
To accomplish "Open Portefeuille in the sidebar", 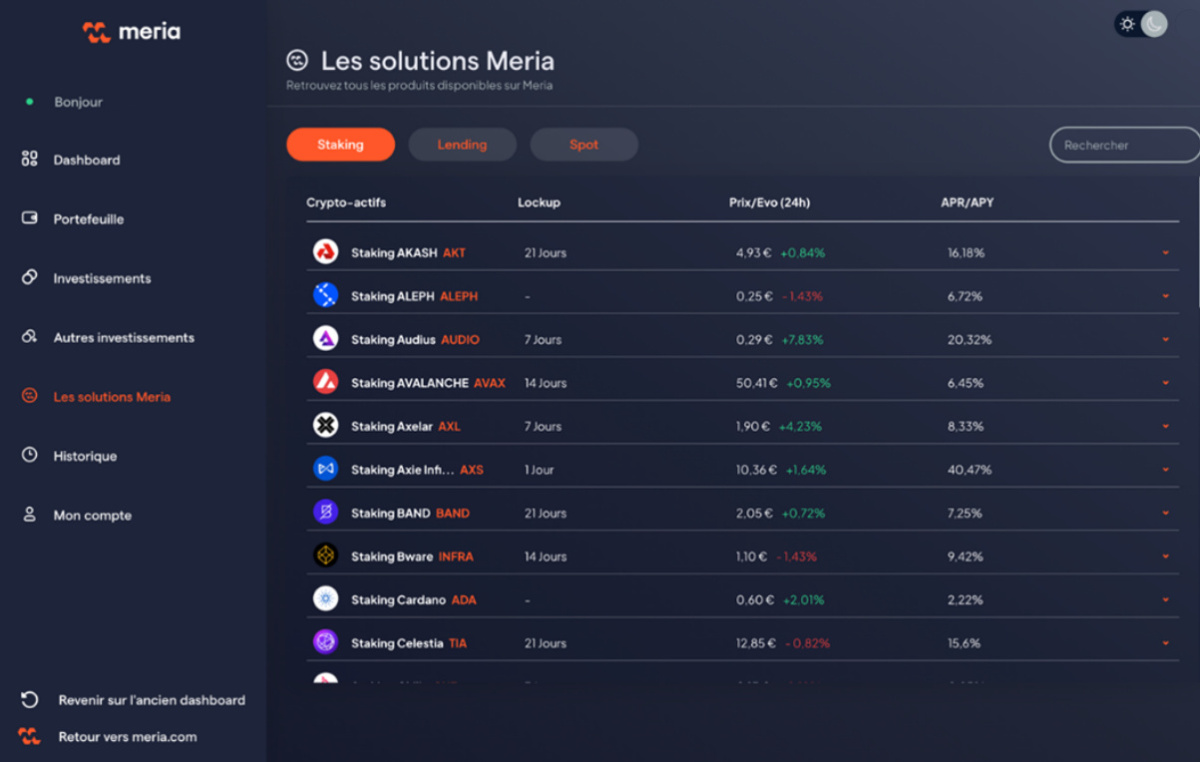I will pyautogui.click(x=89, y=219).
